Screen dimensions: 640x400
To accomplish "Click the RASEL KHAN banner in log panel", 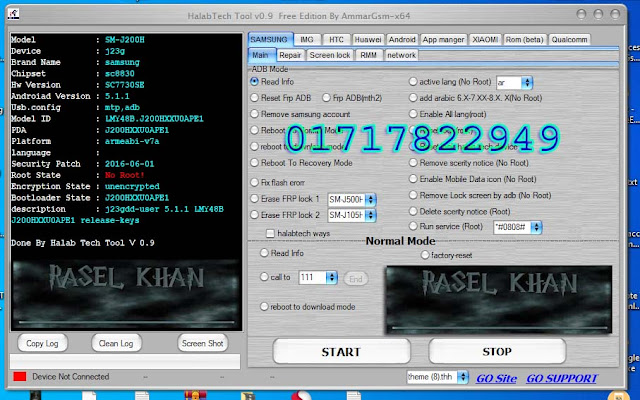I will (126, 293).
